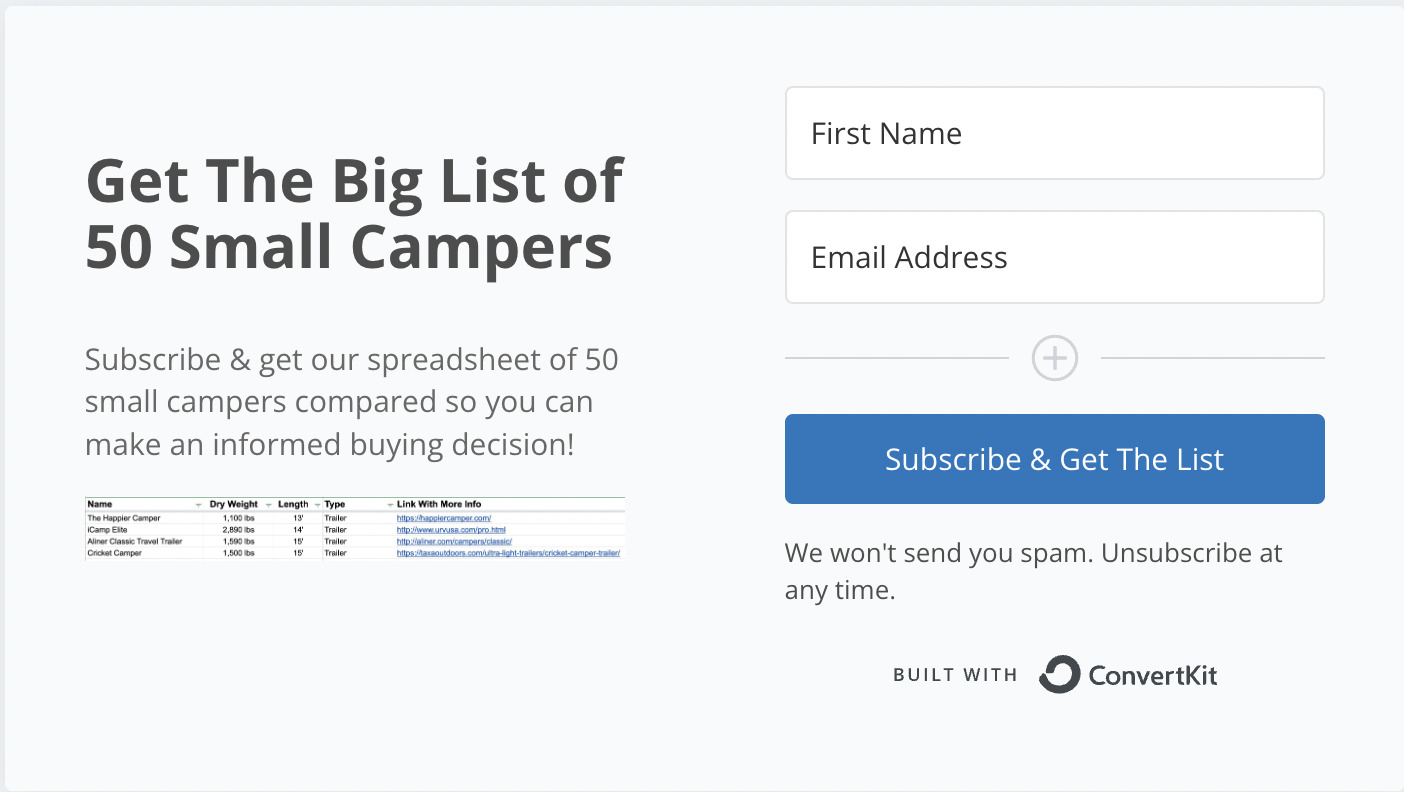Open the Length column filter dropdown
The height and width of the screenshot is (792, 1404).
[x=315, y=503]
